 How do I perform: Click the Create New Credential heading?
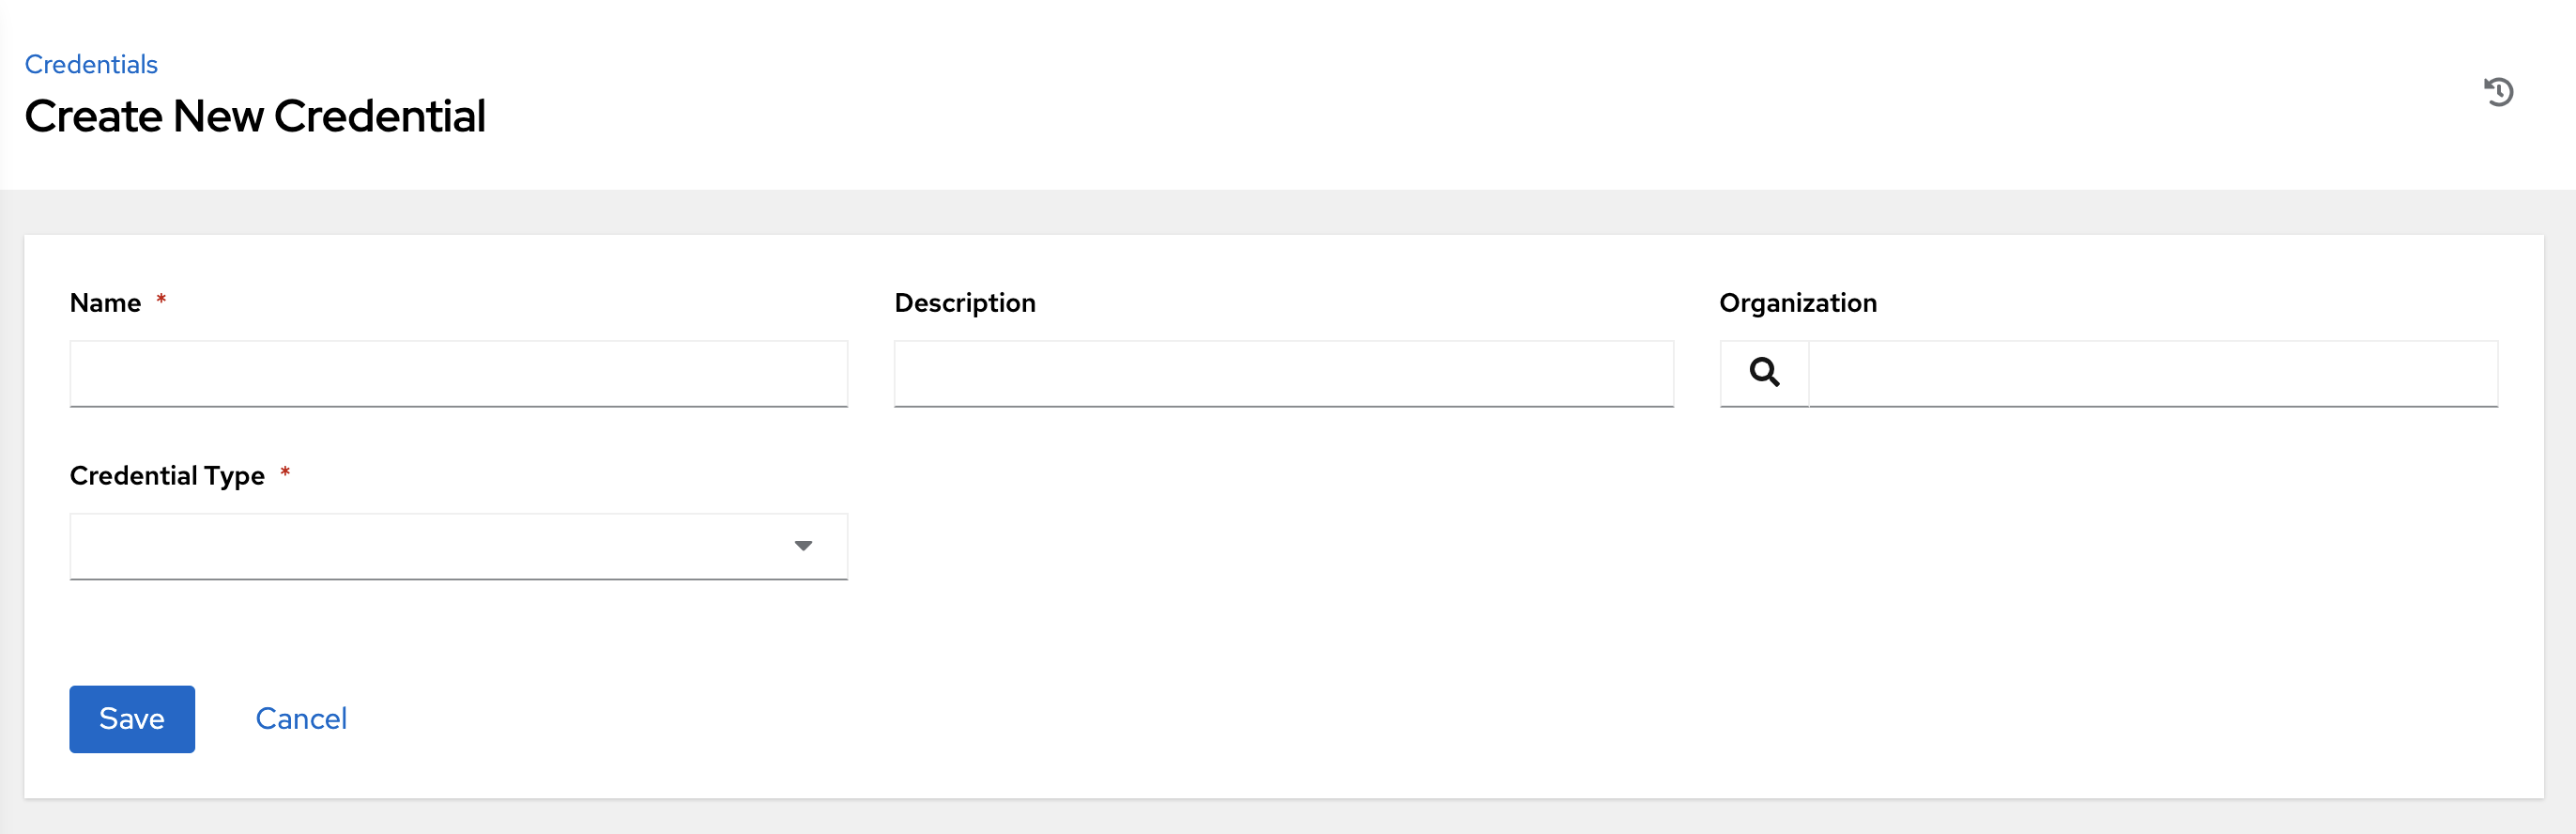click(255, 116)
